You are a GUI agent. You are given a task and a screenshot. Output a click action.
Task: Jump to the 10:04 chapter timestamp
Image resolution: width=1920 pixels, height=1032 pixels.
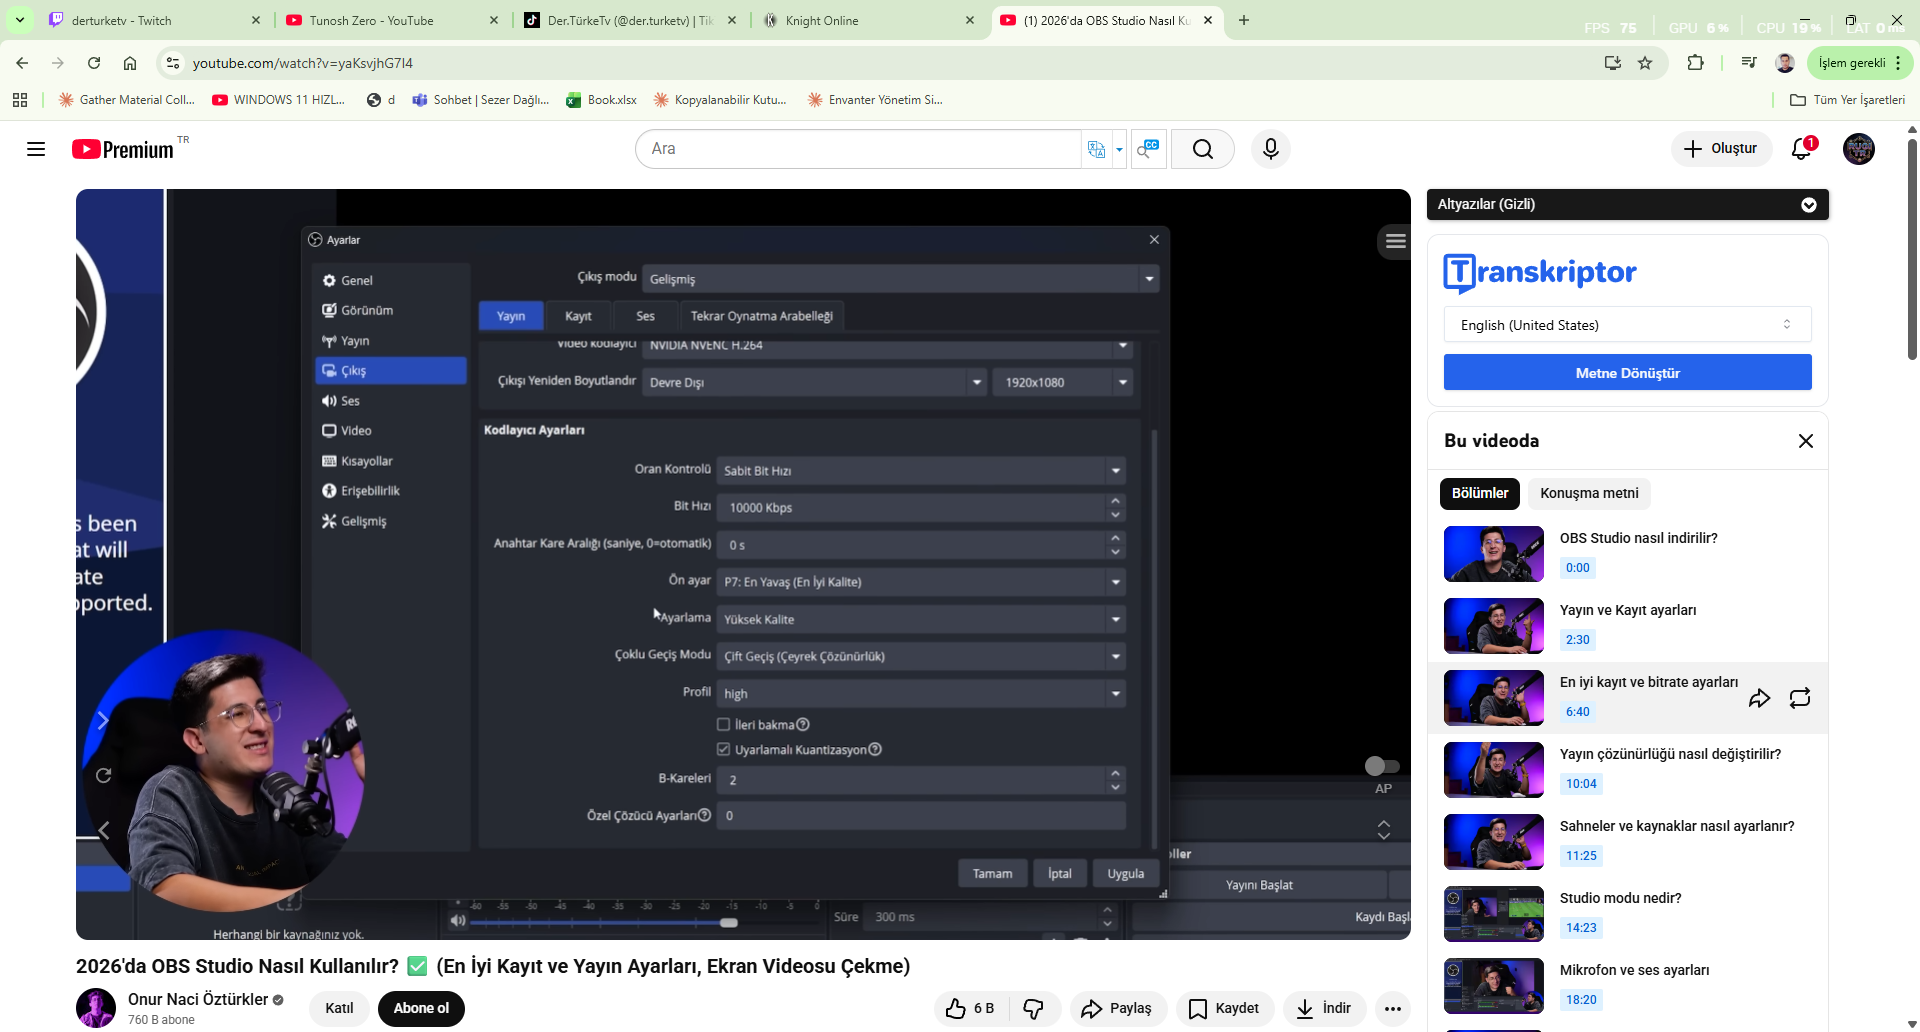pyautogui.click(x=1581, y=784)
